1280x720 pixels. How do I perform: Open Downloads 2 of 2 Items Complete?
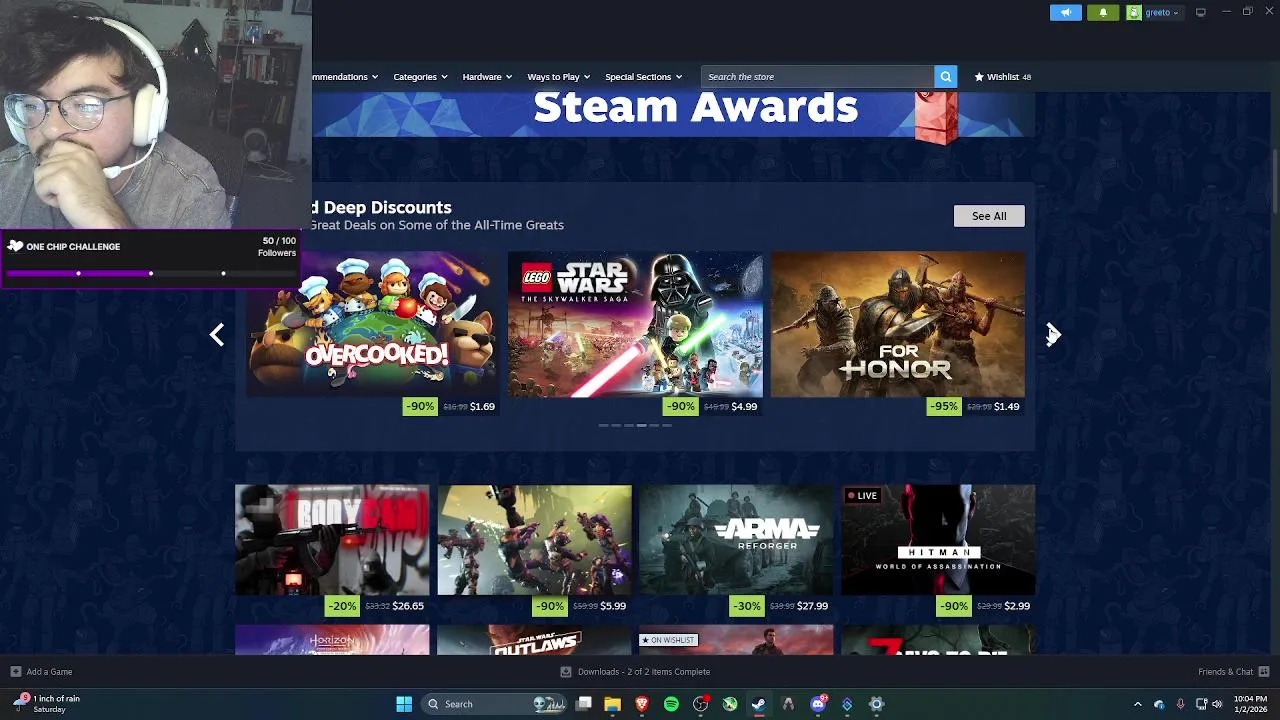click(x=636, y=672)
